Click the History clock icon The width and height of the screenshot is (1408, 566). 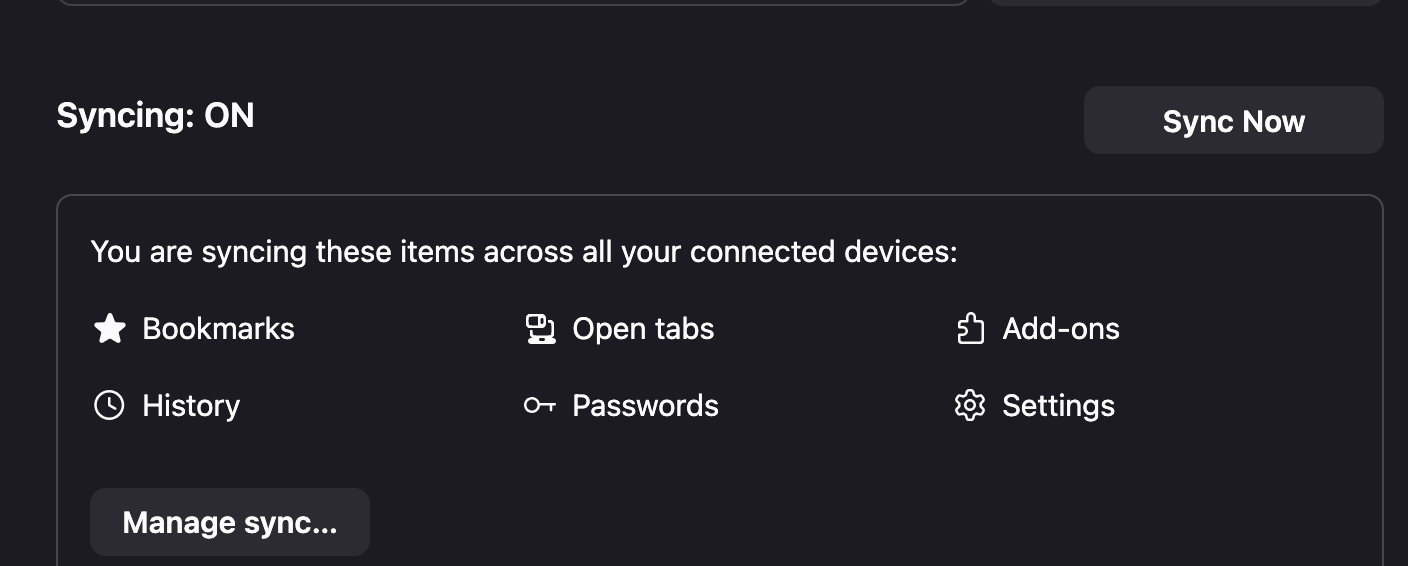tap(109, 405)
